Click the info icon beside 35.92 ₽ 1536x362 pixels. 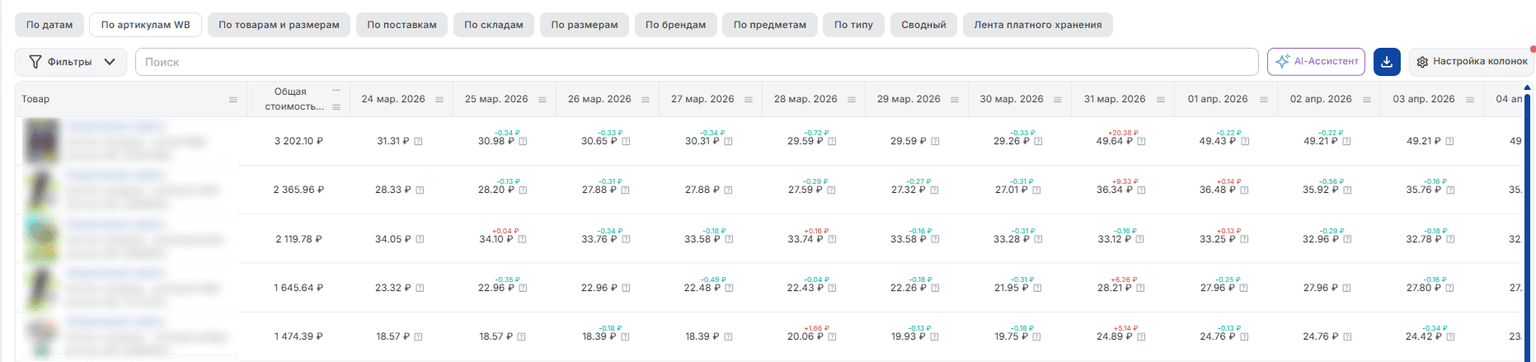1347,189
